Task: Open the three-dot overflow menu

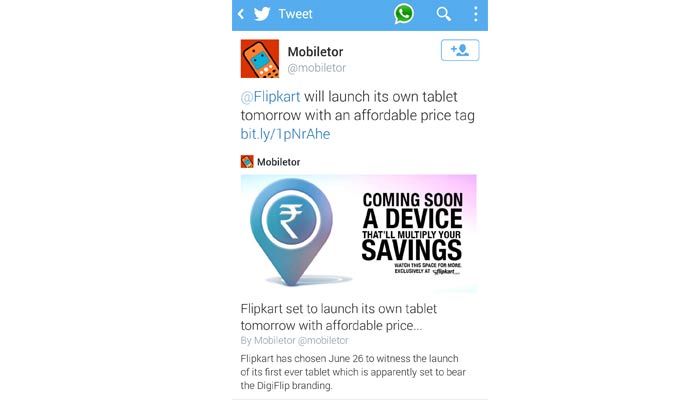Action: point(476,14)
